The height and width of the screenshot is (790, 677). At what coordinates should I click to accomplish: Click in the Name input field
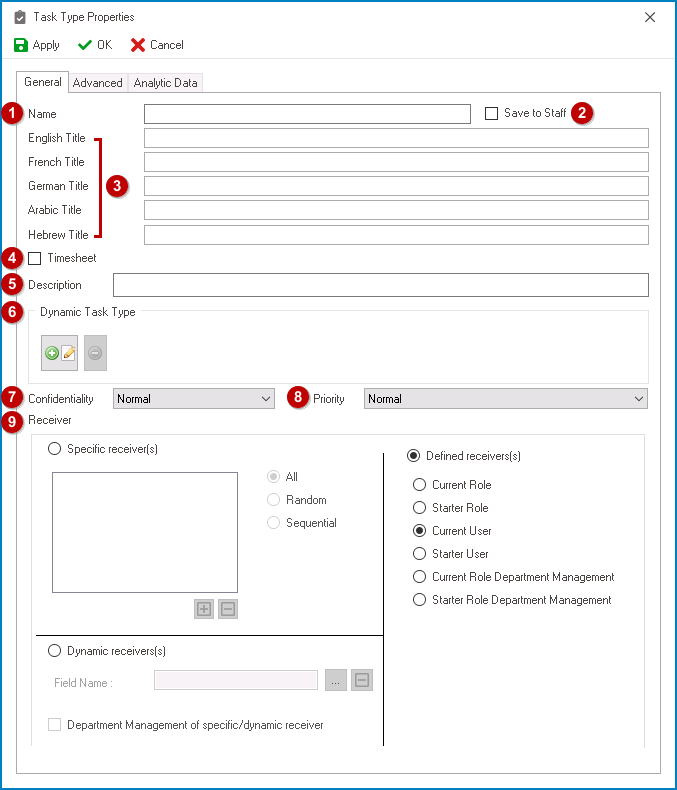tap(307, 114)
